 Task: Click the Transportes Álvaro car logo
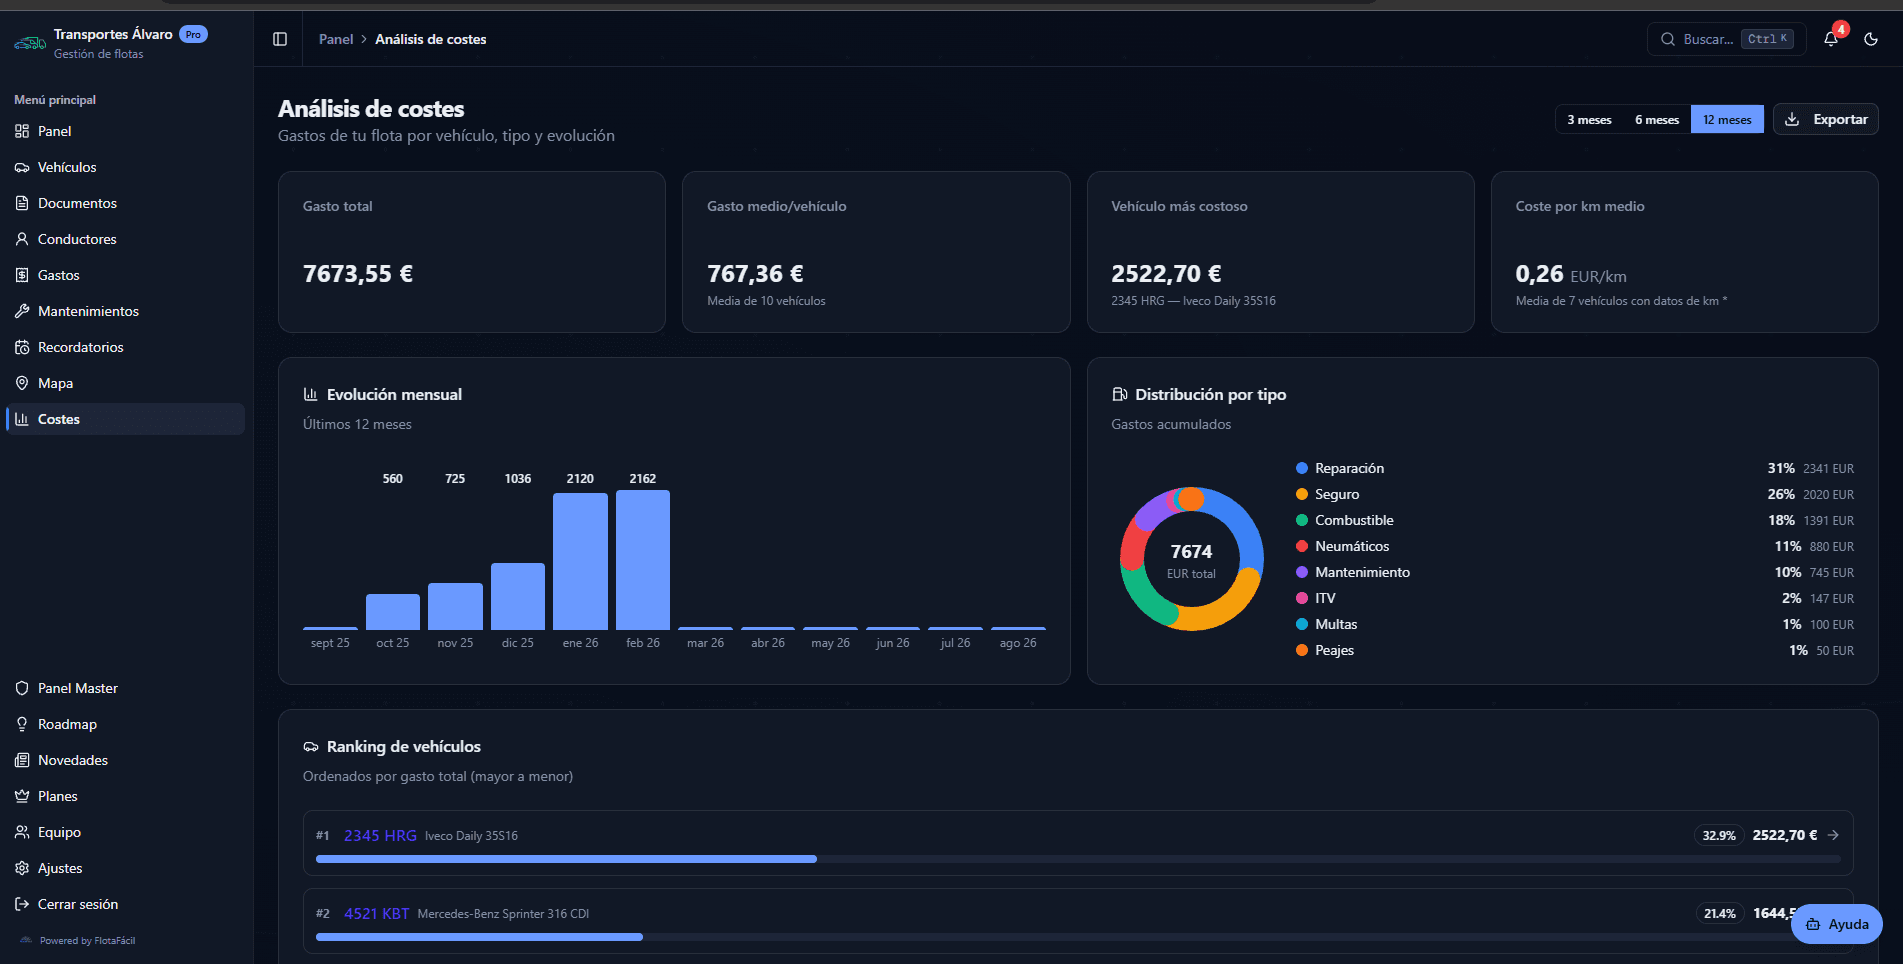[x=30, y=42]
